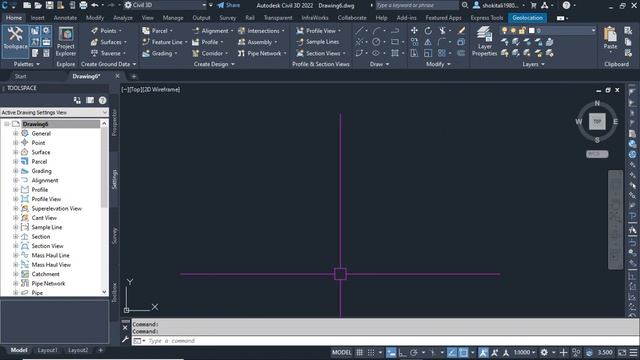Open command line customize wrench icon
The height and width of the screenshot is (360, 640).
pyautogui.click(x=125, y=340)
